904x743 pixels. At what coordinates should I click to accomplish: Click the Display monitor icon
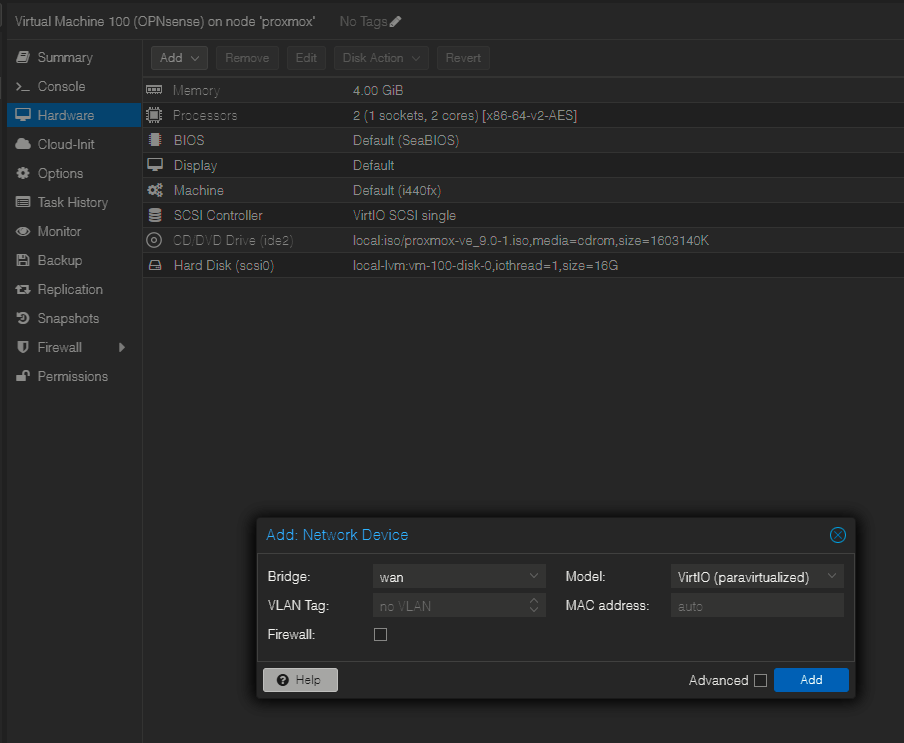point(155,165)
